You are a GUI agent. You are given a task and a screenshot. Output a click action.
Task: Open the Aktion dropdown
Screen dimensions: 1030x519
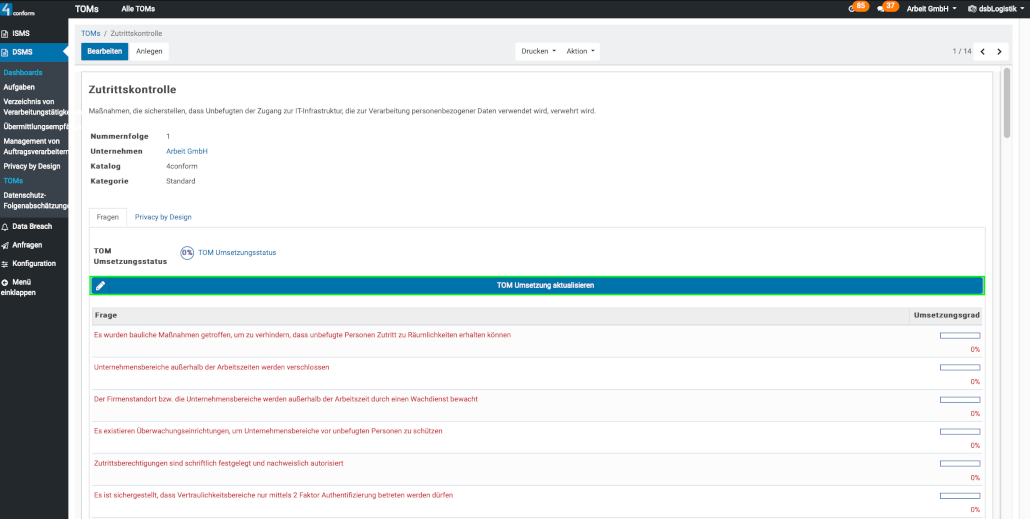click(580, 51)
